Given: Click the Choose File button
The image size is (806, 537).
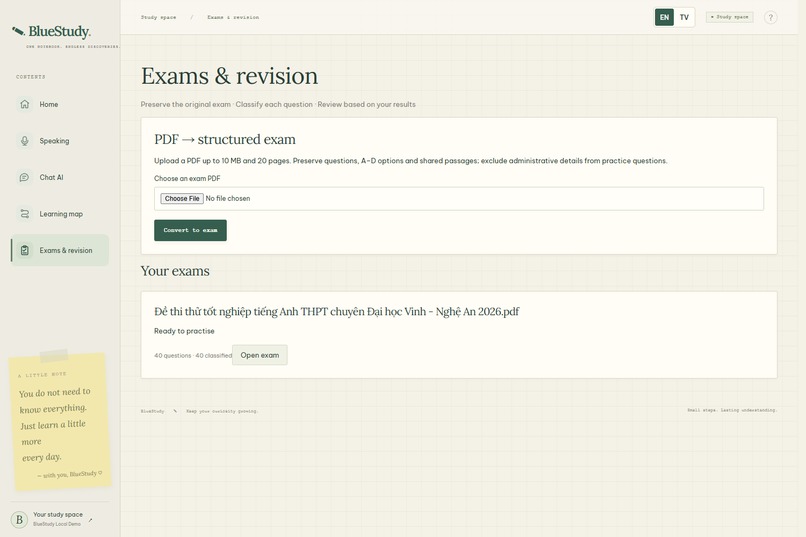Looking at the screenshot, I should coord(182,198).
